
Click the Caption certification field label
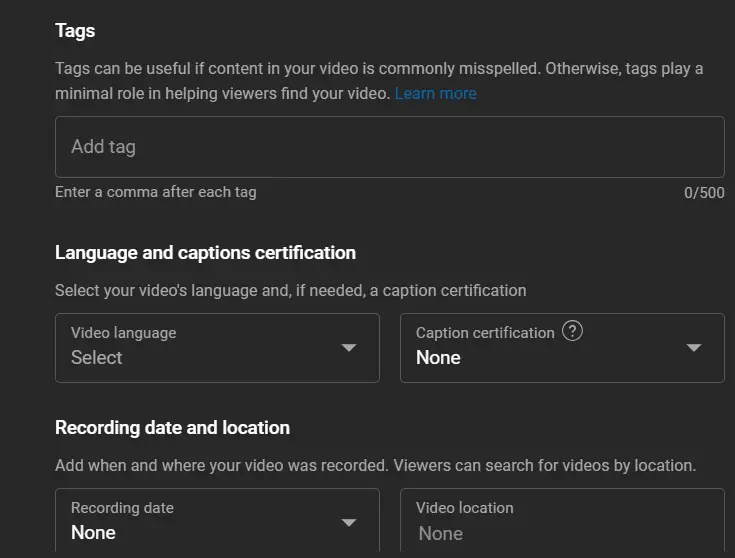click(x=485, y=333)
